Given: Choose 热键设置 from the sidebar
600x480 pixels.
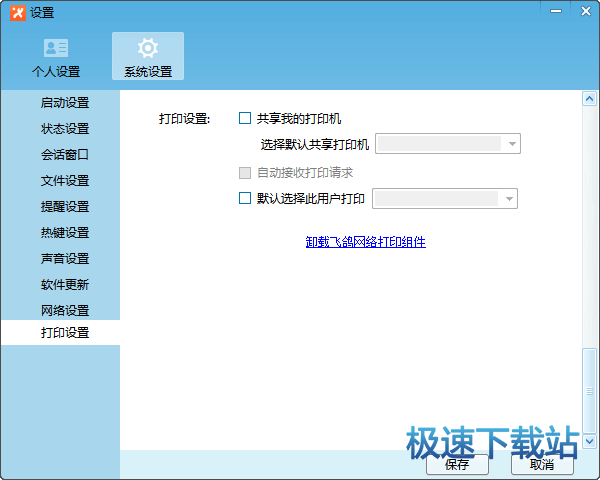Looking at the screenshot, I should (65, 232).
